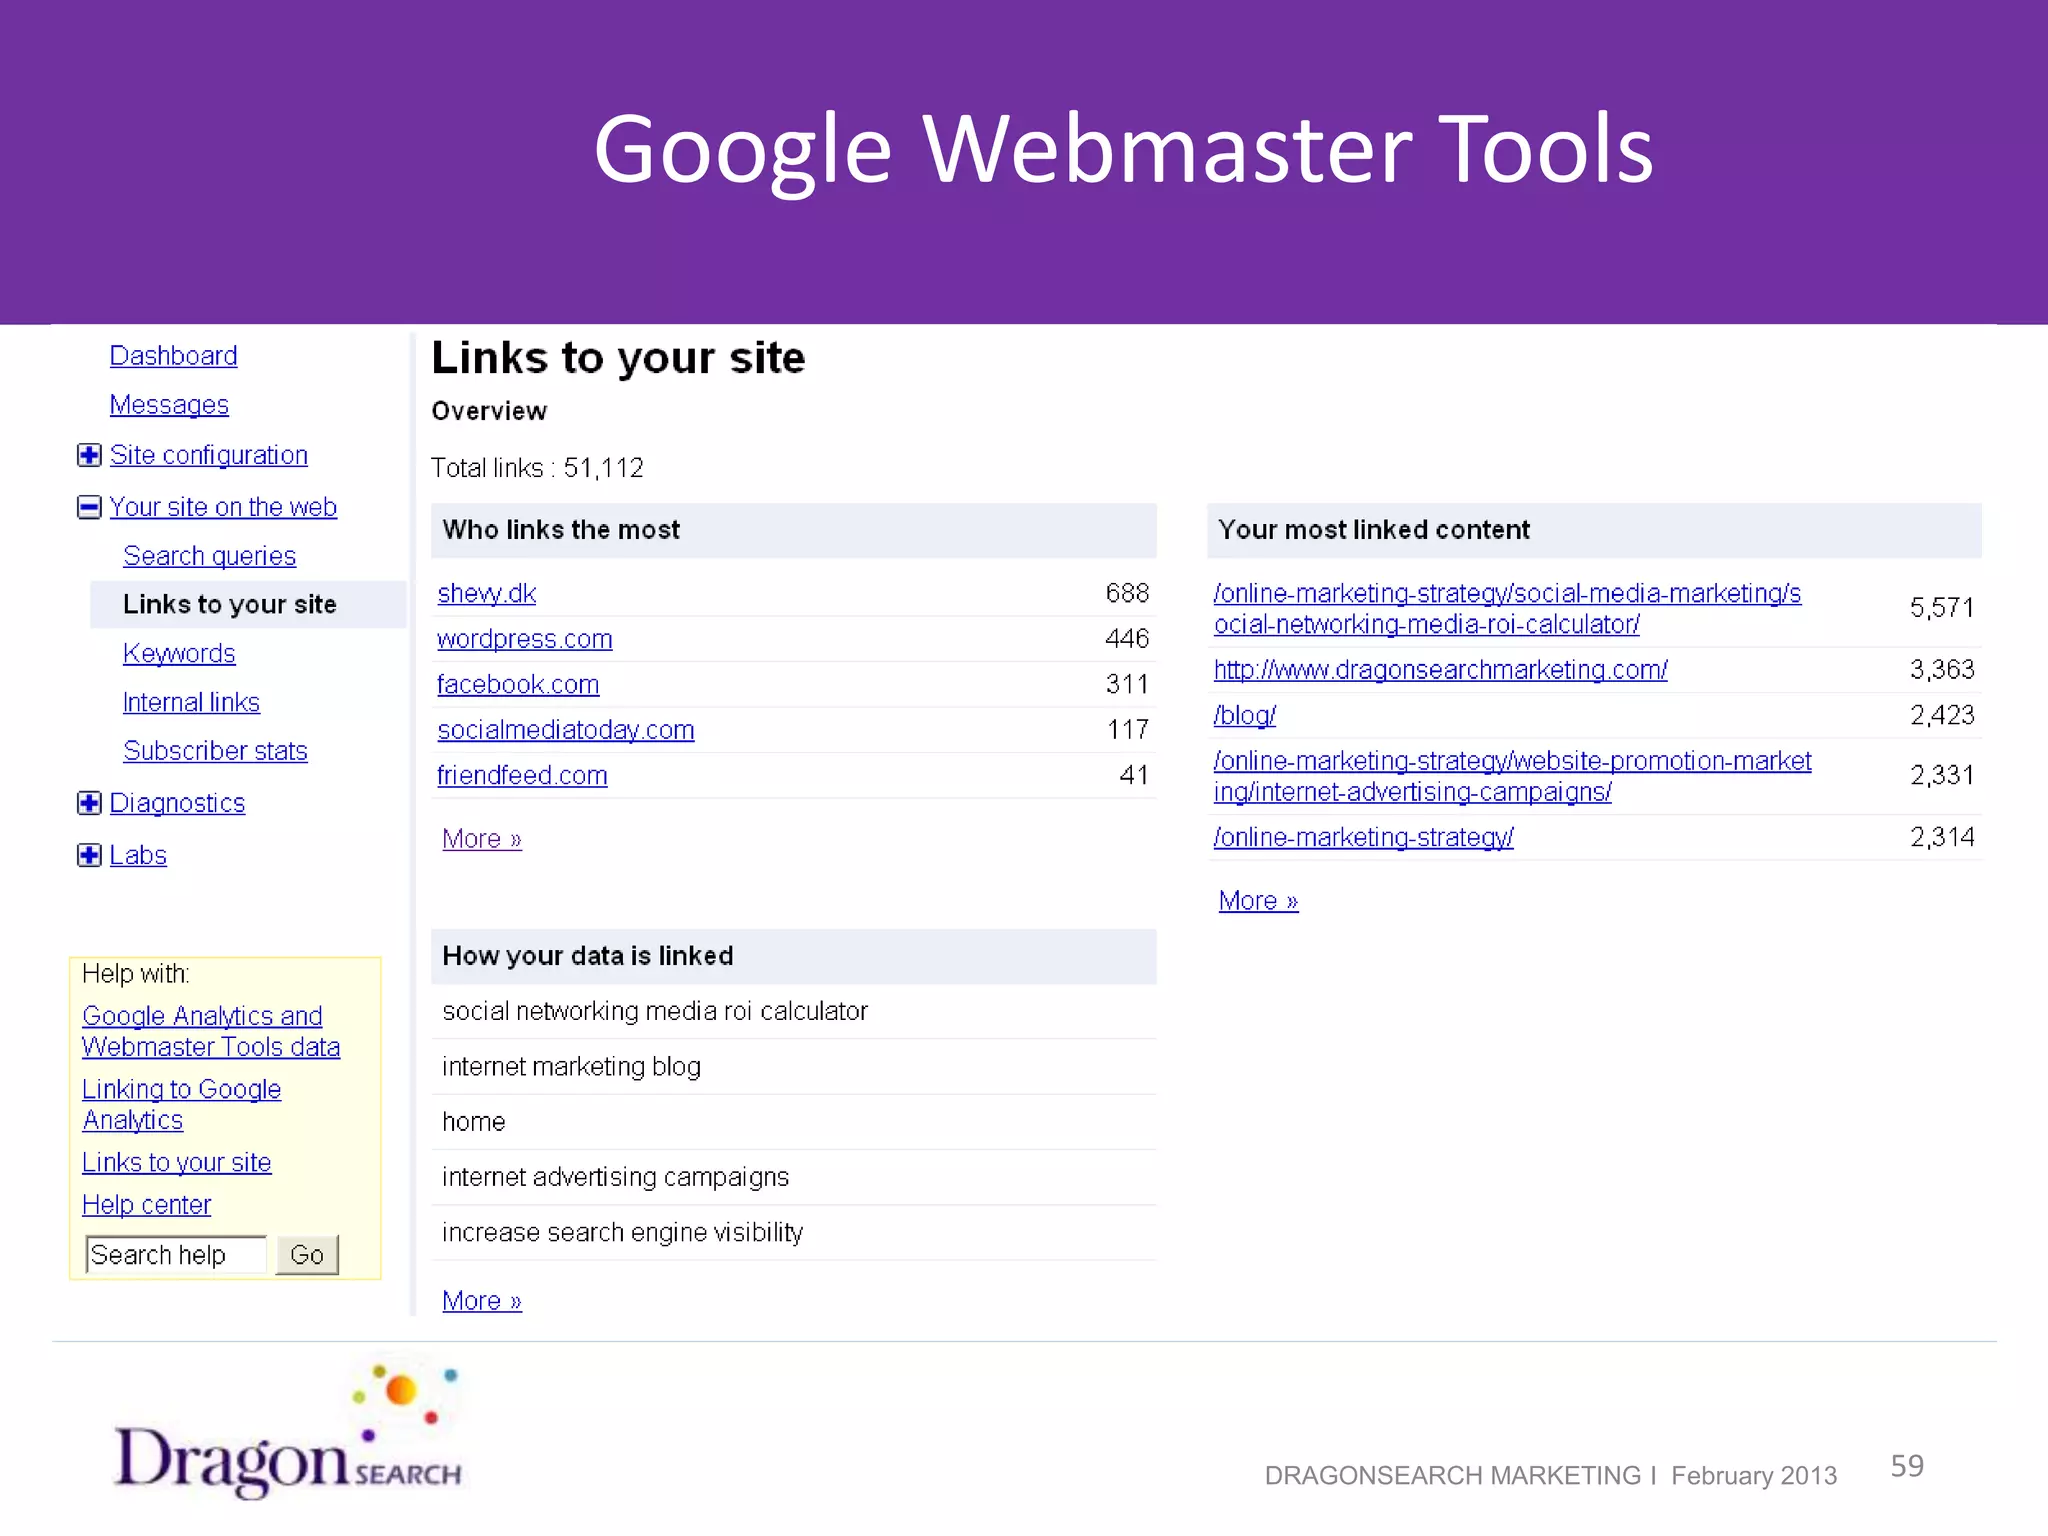2048x1536 pixels.
Task: Open Diagnostics link
Action: 177,803
